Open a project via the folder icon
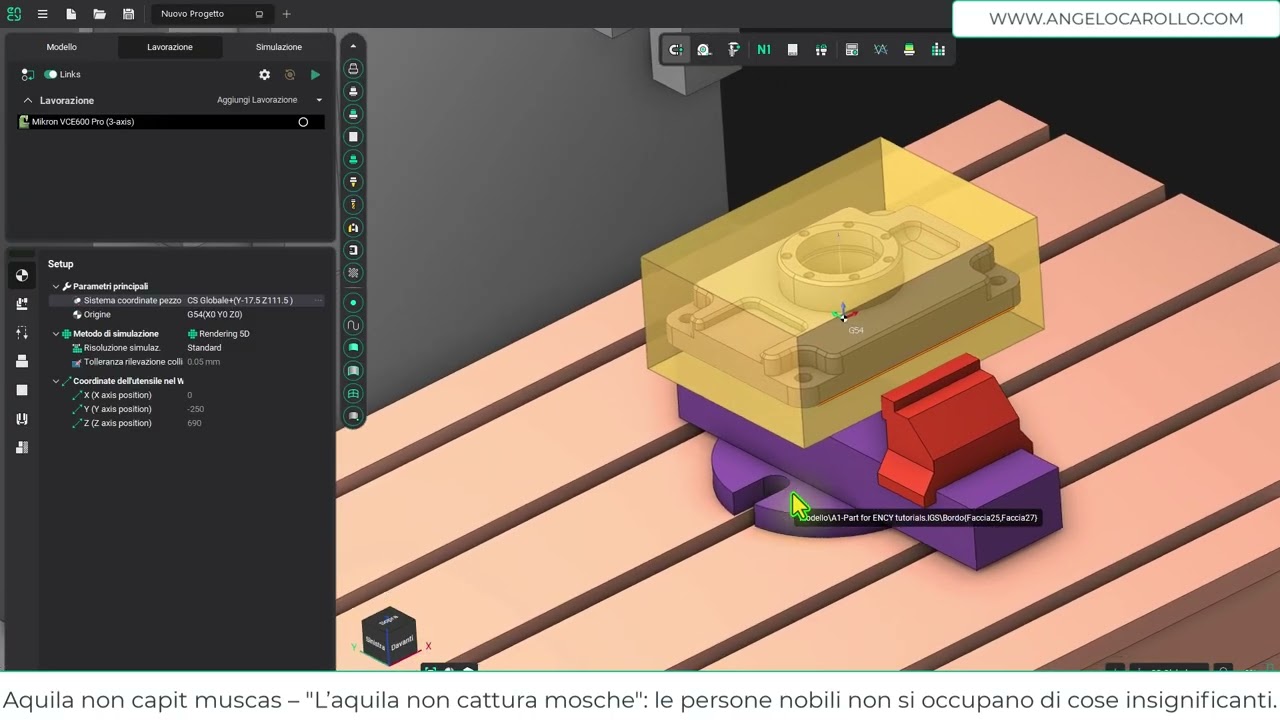This screenshot has width=1280, height=720. click(x=99, y=14)
